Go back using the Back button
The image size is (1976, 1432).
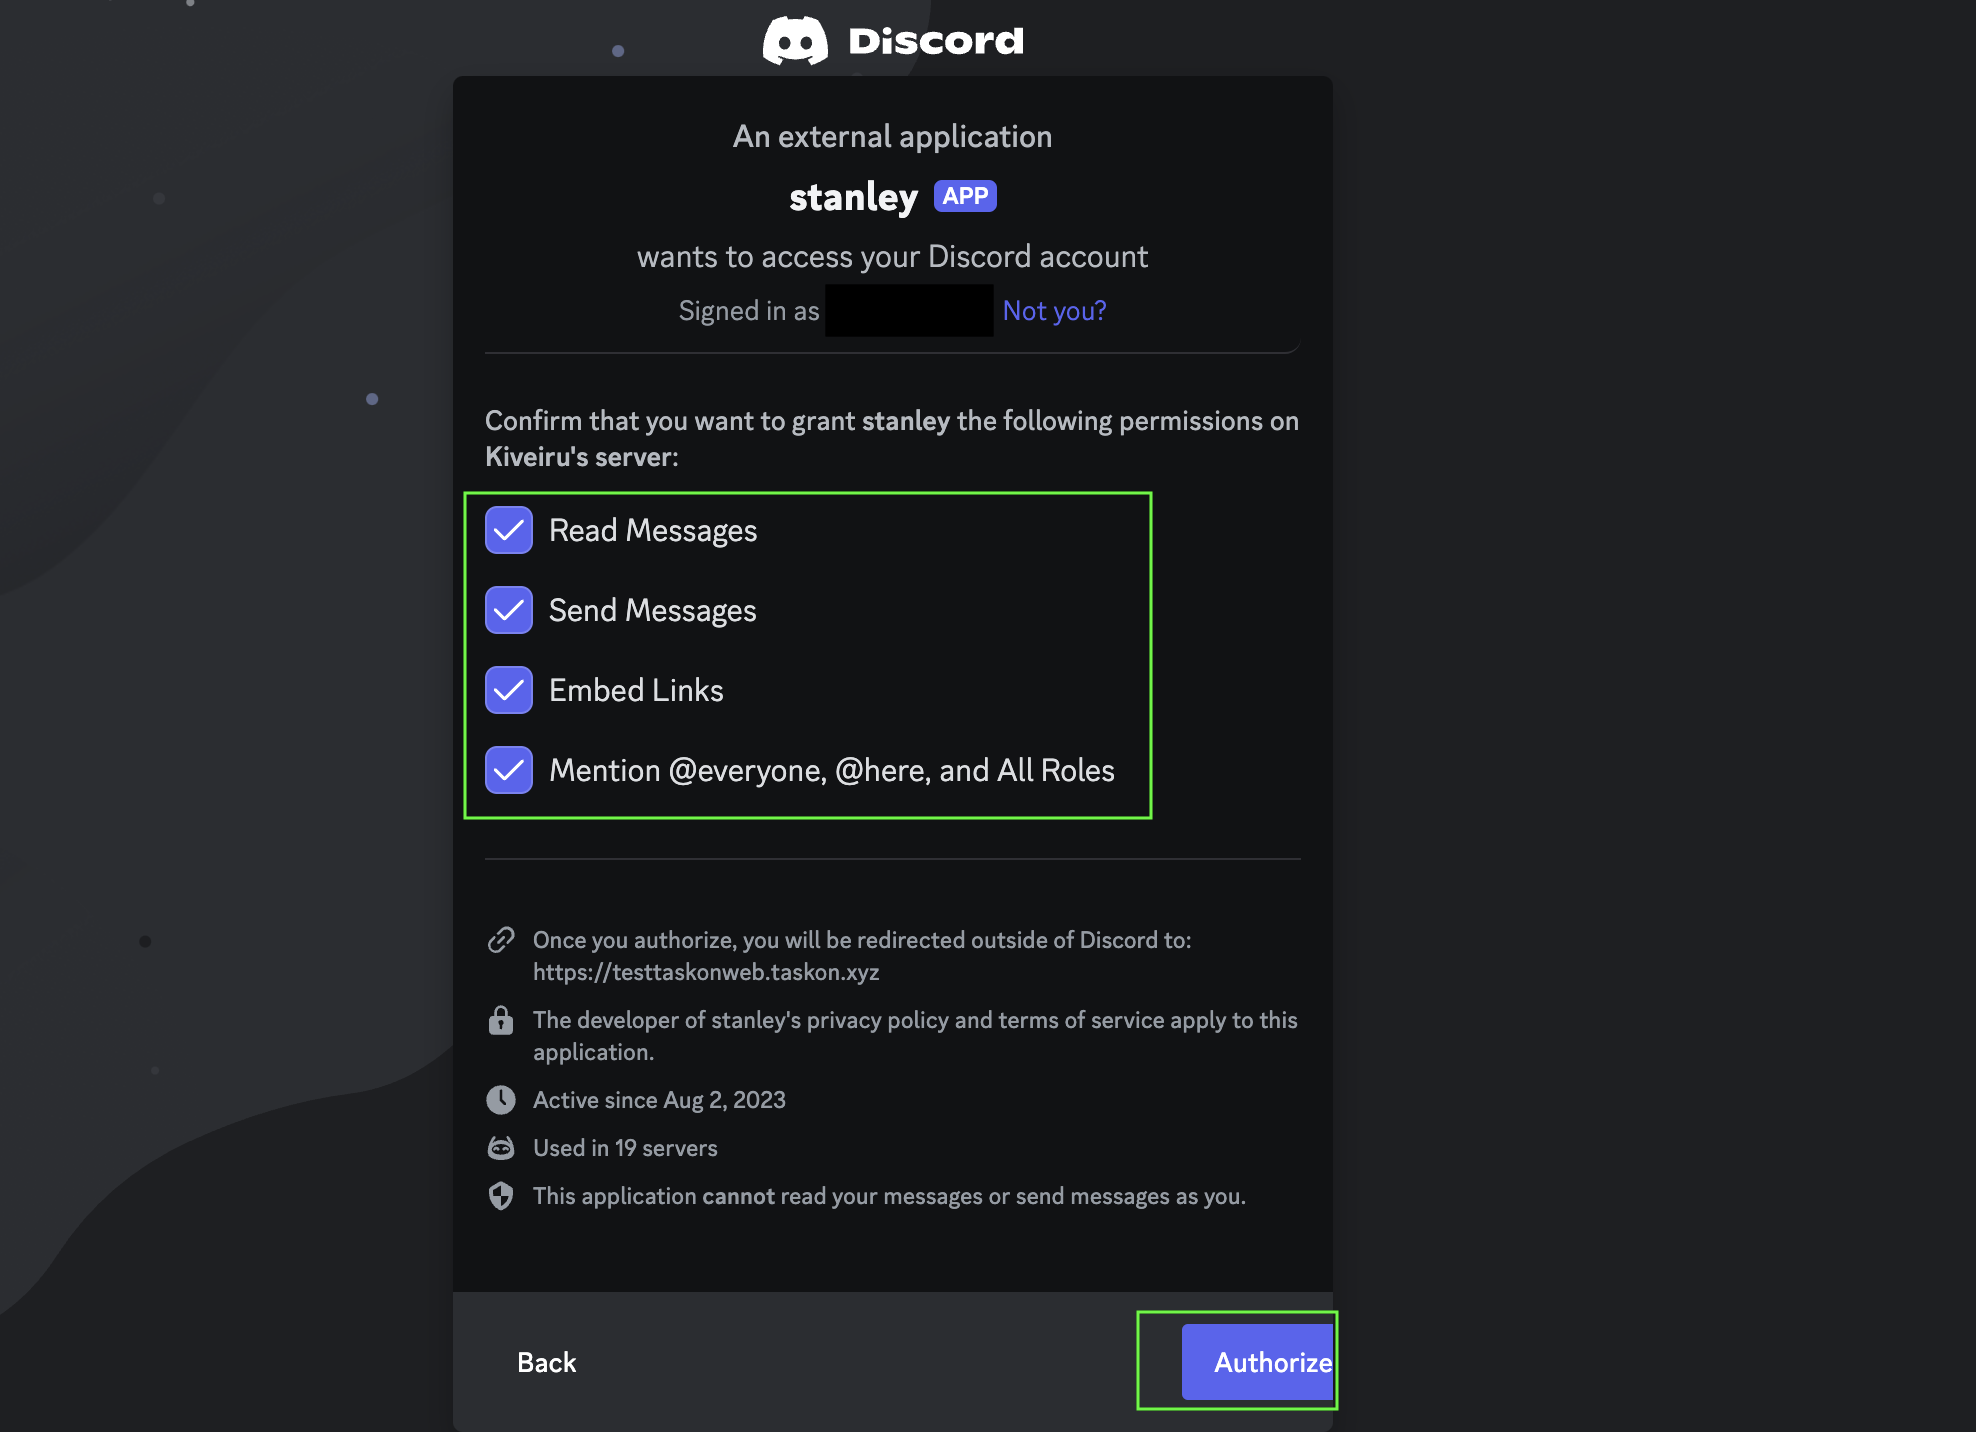[x=546, y=1362]
